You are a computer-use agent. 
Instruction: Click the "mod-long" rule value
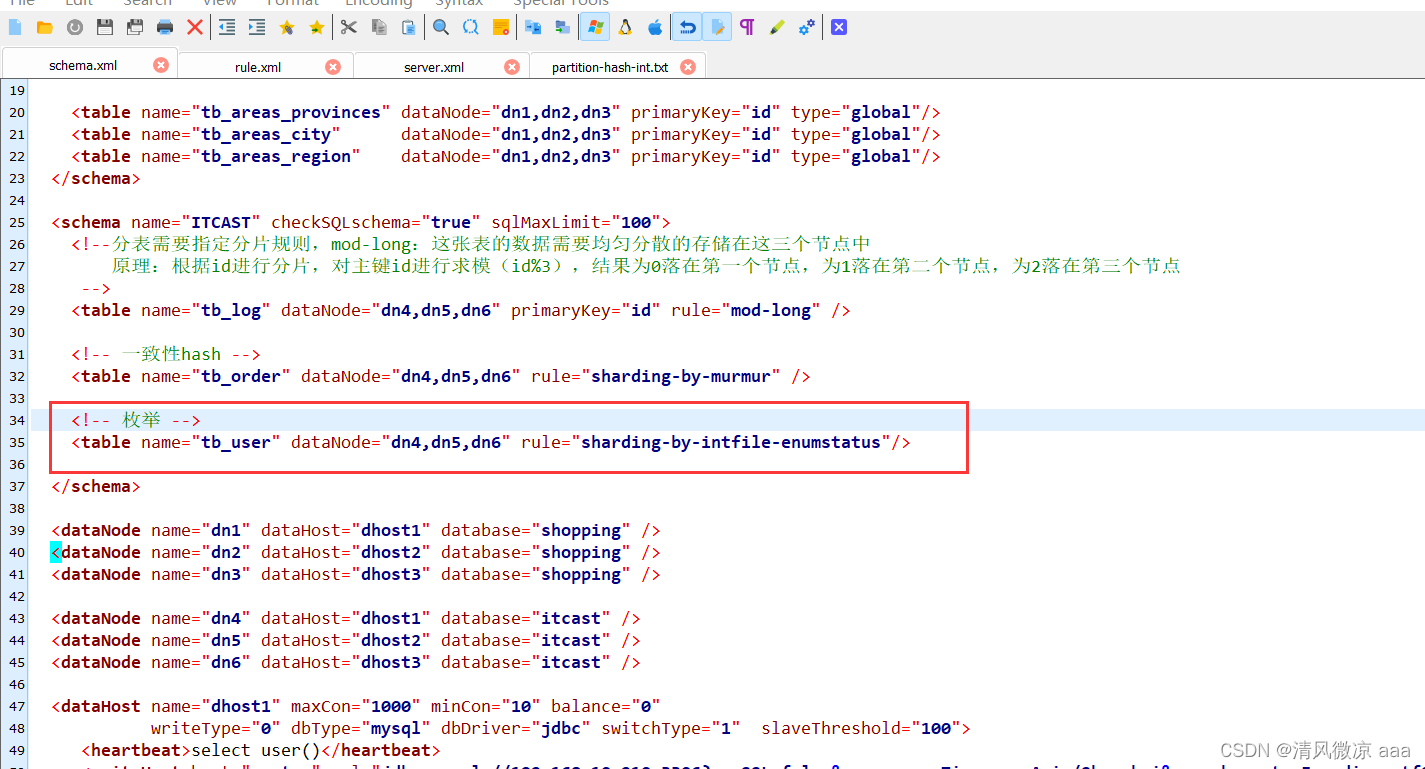pos(771,310)
